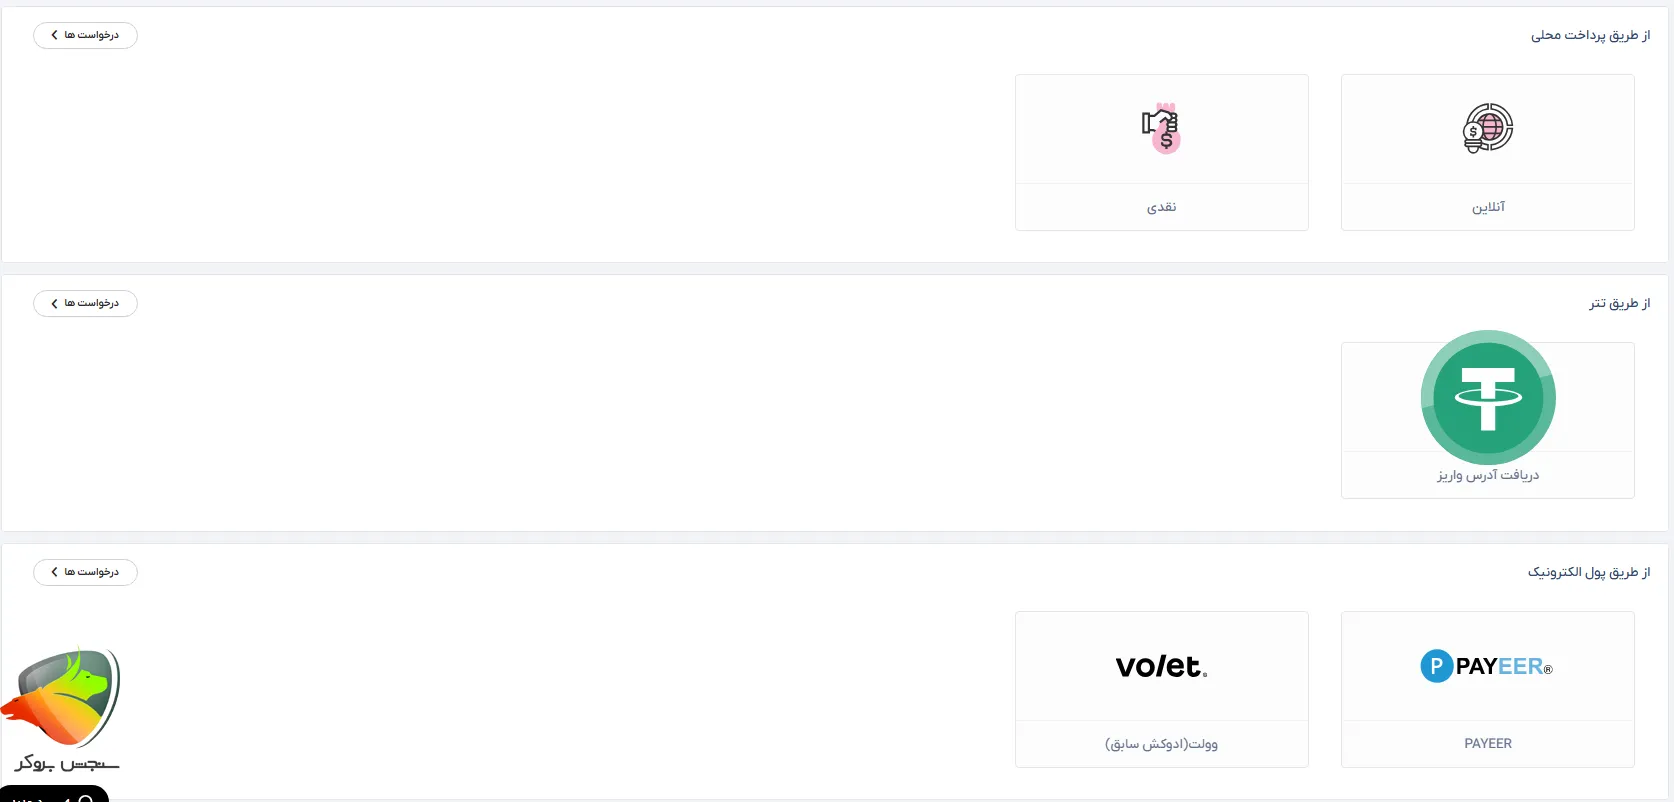
Task: Expand requests chevron in the Tether section
Action: point(54,304)
